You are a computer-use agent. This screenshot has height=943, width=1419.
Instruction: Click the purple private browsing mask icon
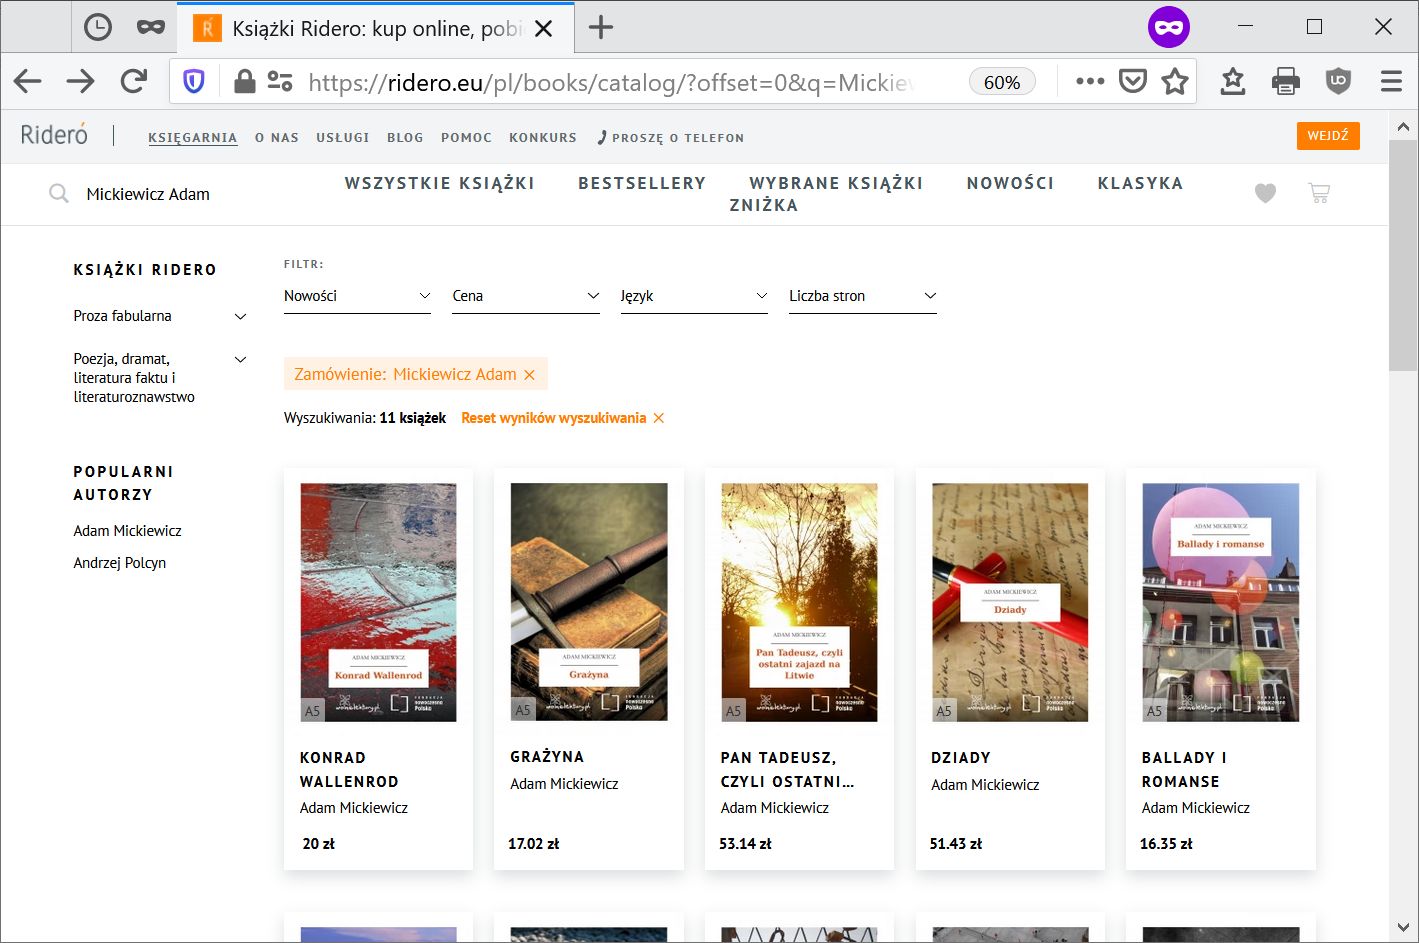[1168, 27]
